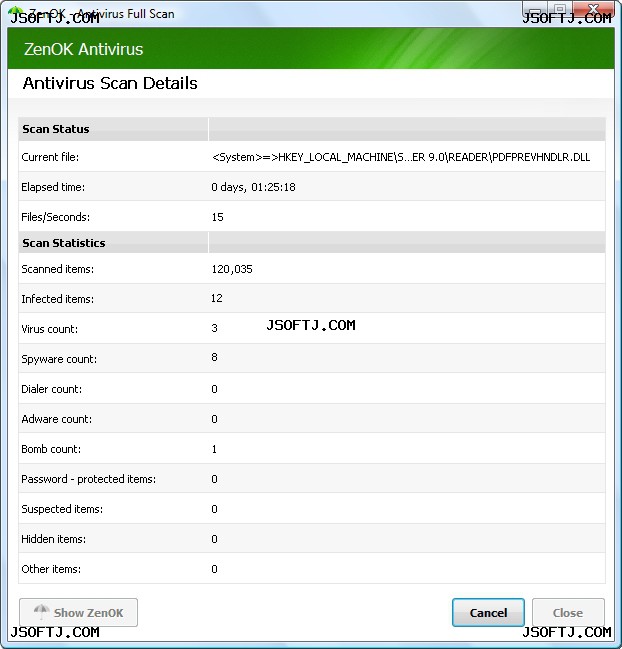
Task: Click the password-protected items value 0
Action: click(x=214, y=479)
